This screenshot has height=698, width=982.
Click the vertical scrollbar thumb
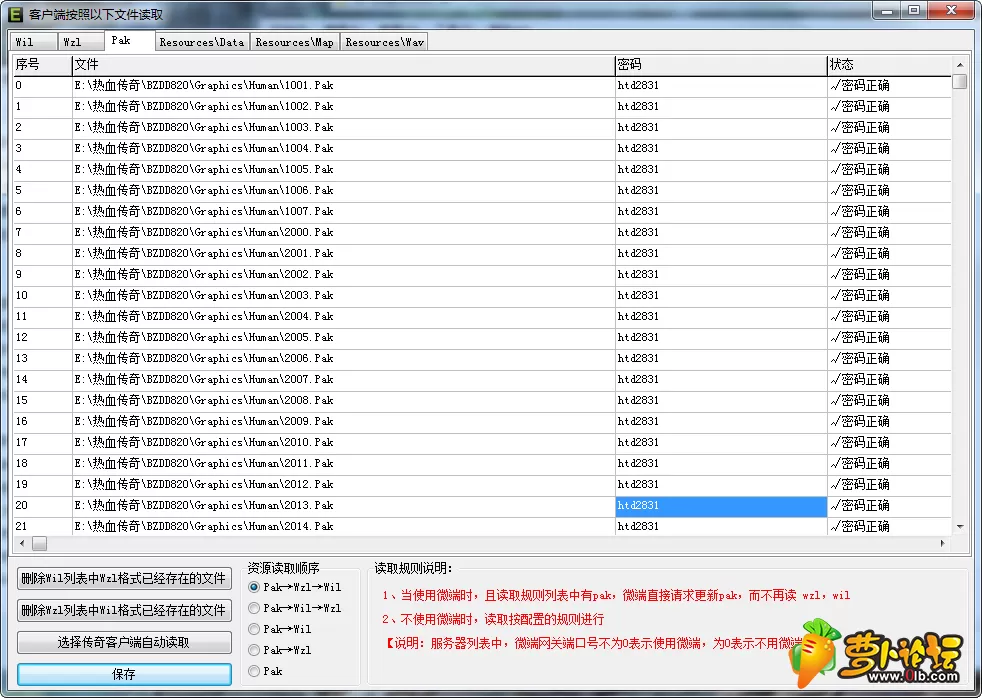[959, 81]
